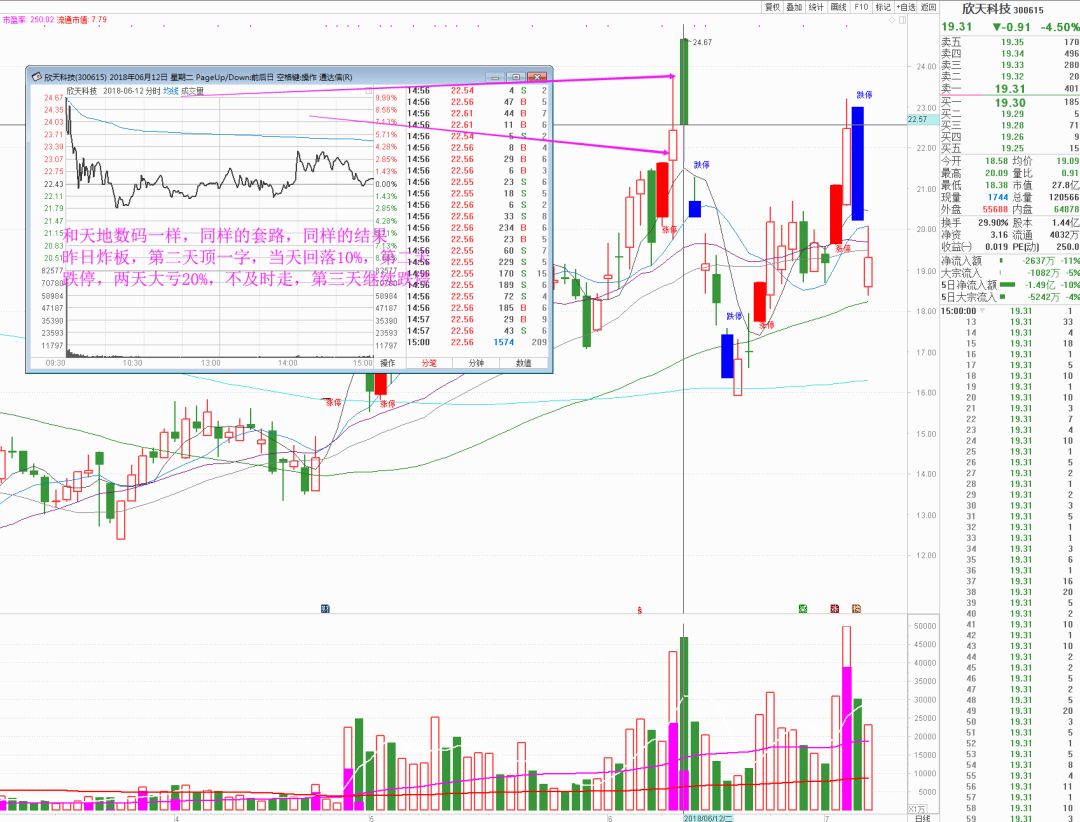Click the 外盘 55688 value
The width and height of the screenshot is (1080, 822).
coord(995,209)
